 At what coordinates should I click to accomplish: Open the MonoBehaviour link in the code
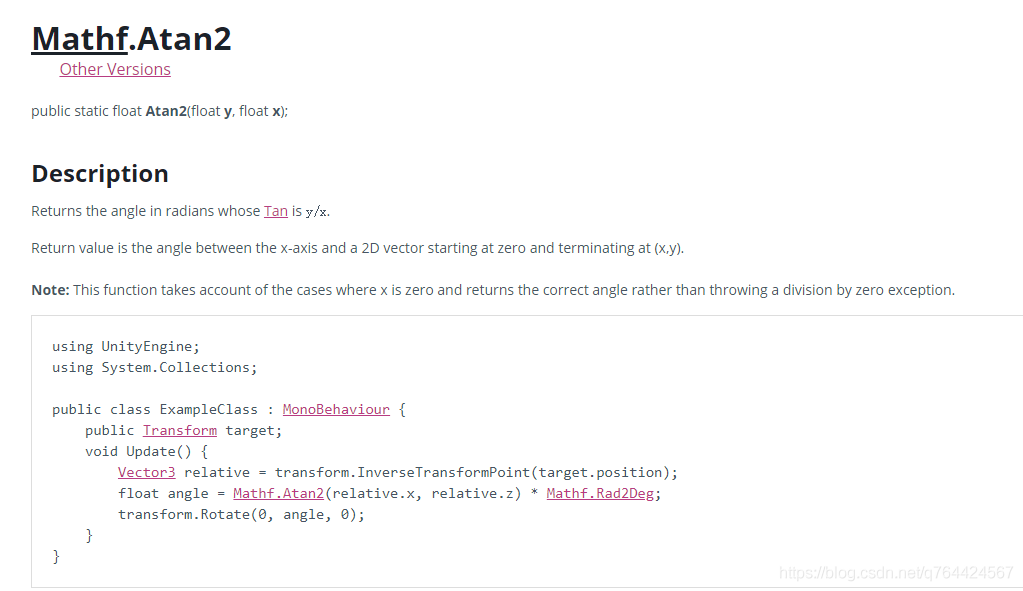(336, 409)
